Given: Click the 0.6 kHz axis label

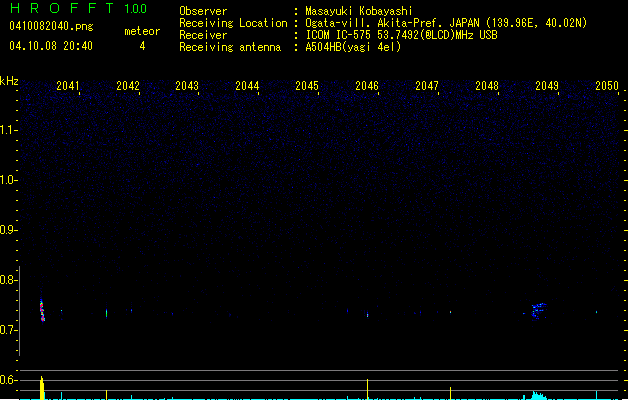Looking at the screenshot, I should pyautogui.click(x=9, y=380).
